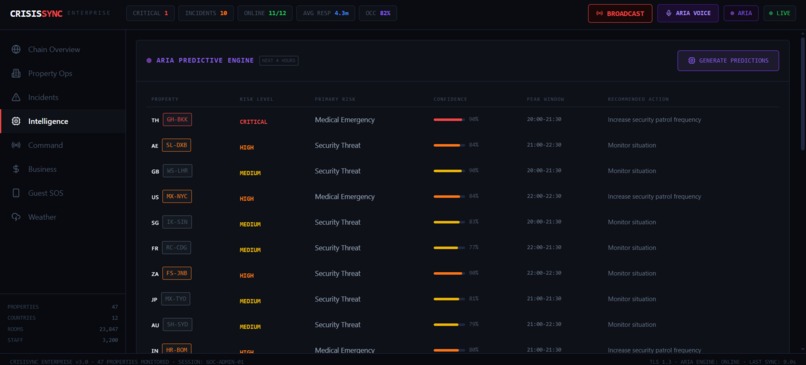Screen dimensions: 806x365
Task: Click the ARIA Predictive Engine title
Action: point(205,61)
